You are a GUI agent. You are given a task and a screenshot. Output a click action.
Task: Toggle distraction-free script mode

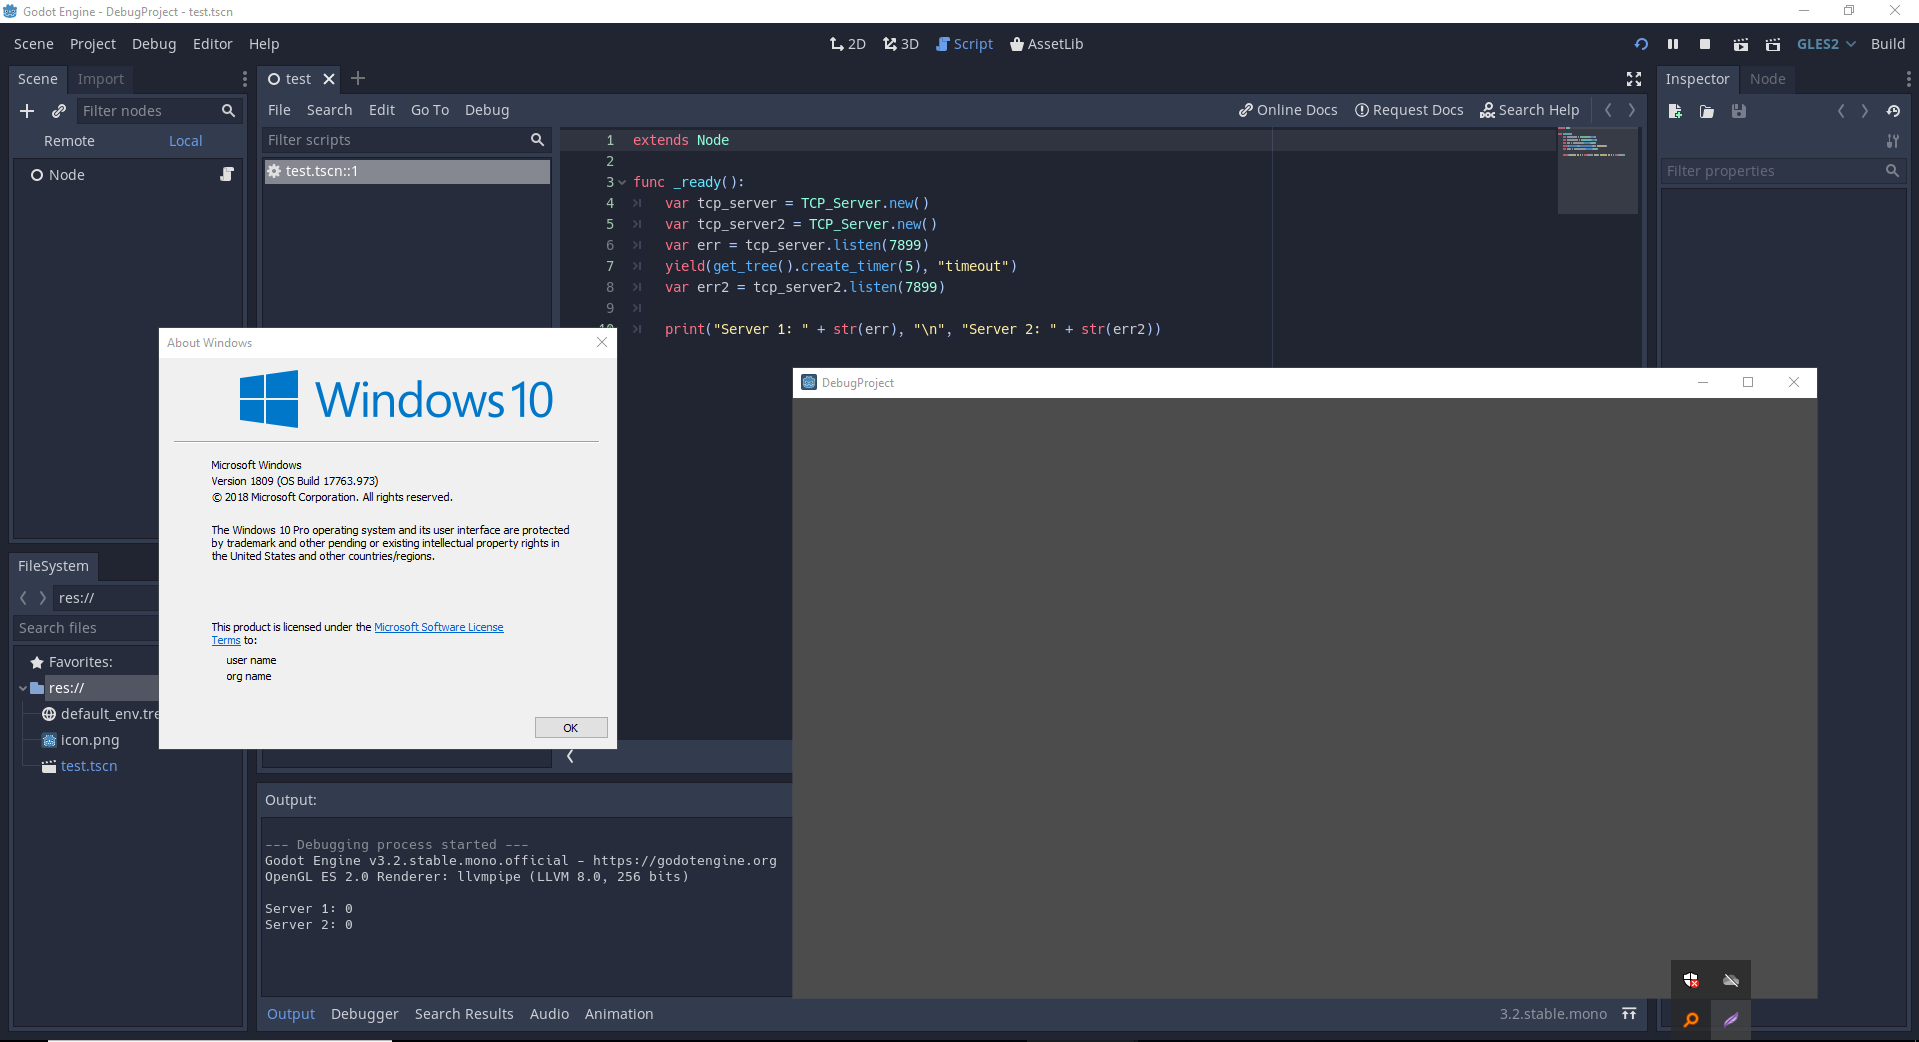[x=1633, y=79]
